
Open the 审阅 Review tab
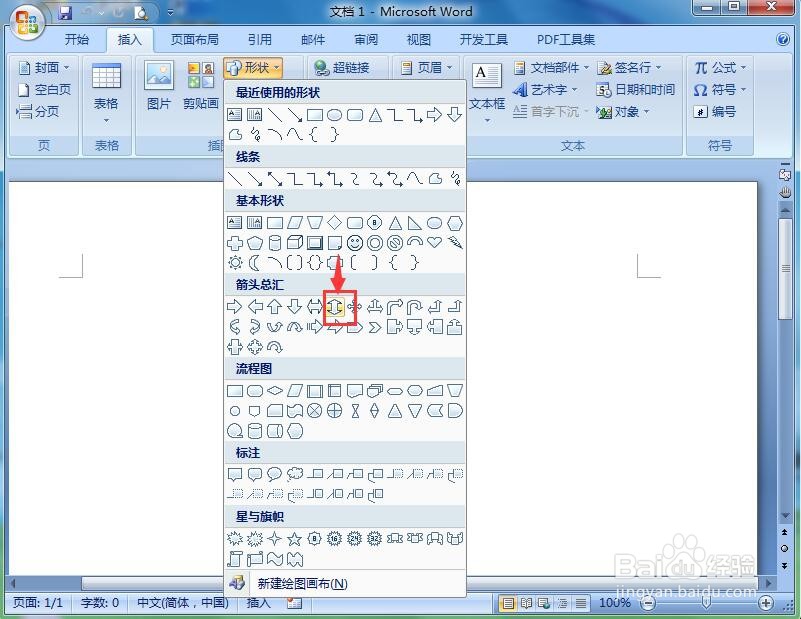(366, 40)
